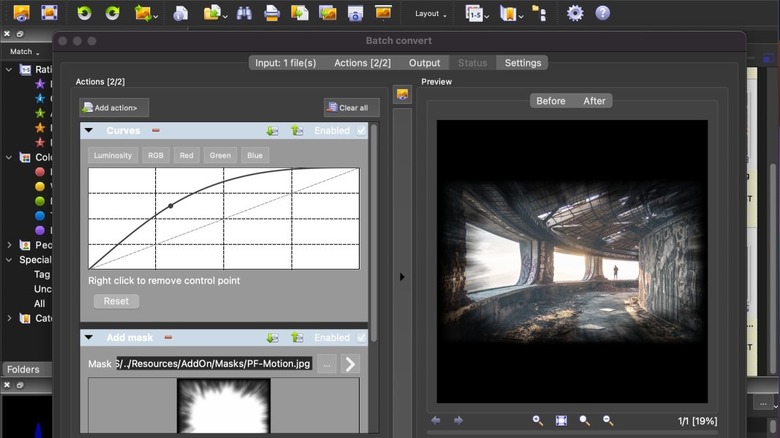The height and width of the screenshot is (438, 780).
Task: Collapse the Add mask action with its triangle
Action: pyautogui.click(x=89, y=337)
